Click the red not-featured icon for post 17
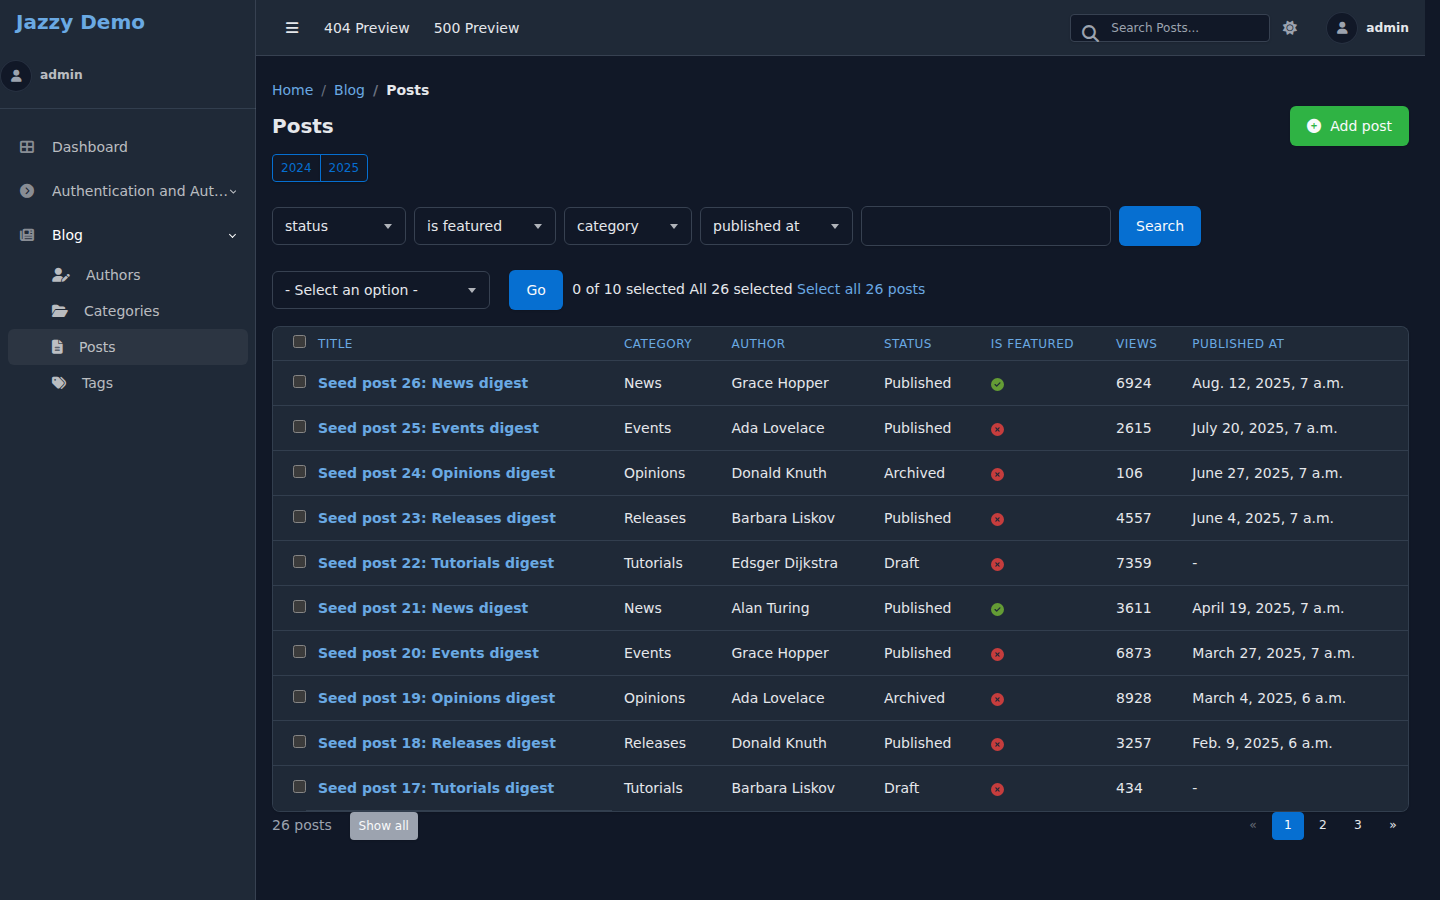This screenshot has height=900, width=1440. [997, 789]
